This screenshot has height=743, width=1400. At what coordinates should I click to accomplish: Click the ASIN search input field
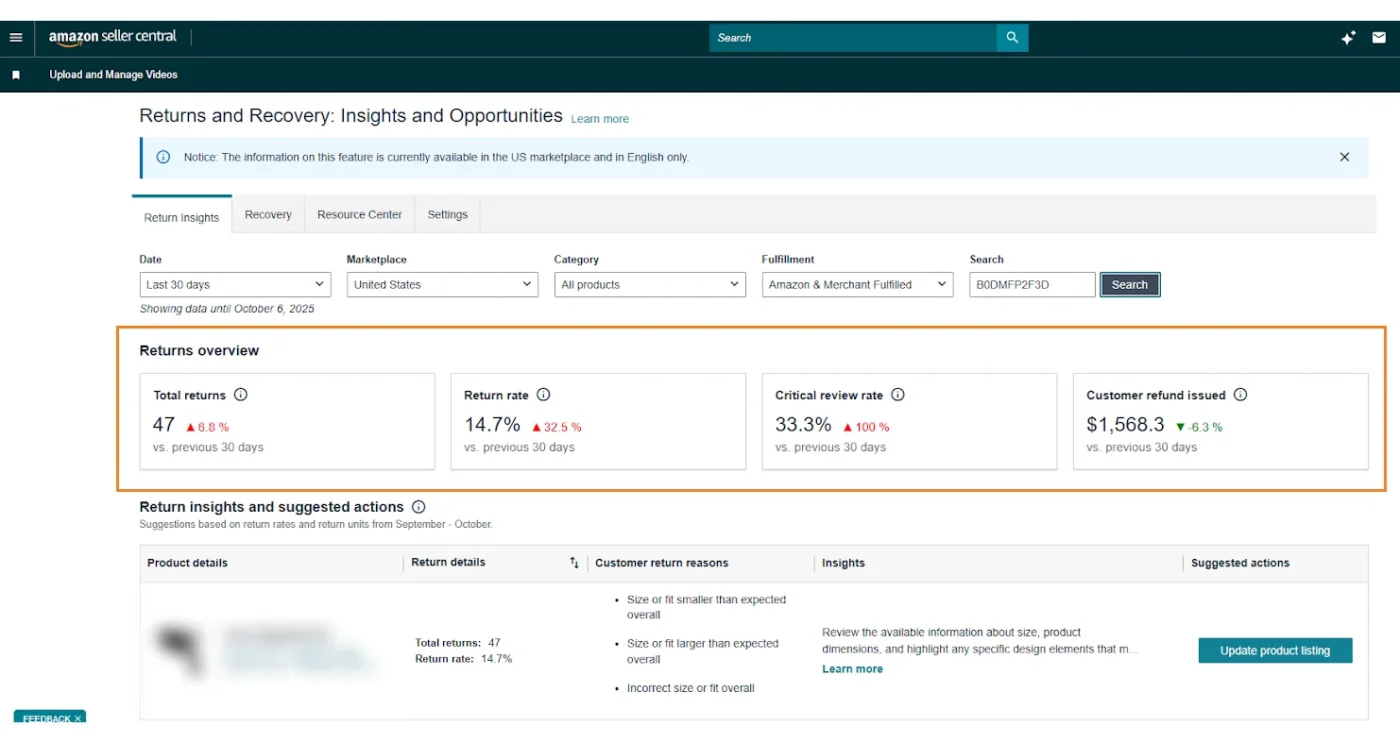click(1031, 284)
